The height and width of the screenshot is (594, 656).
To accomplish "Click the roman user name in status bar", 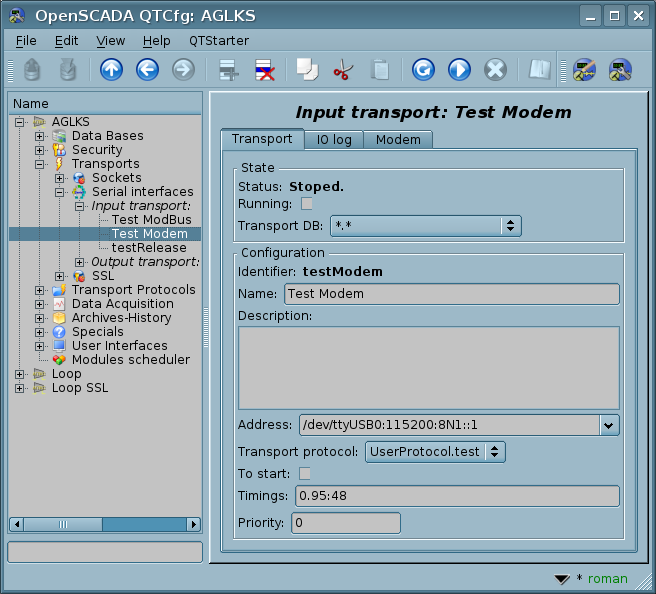I will (607, 579).
